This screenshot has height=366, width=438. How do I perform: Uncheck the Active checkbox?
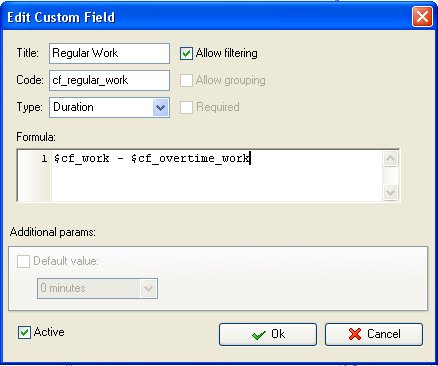(24, 332)
